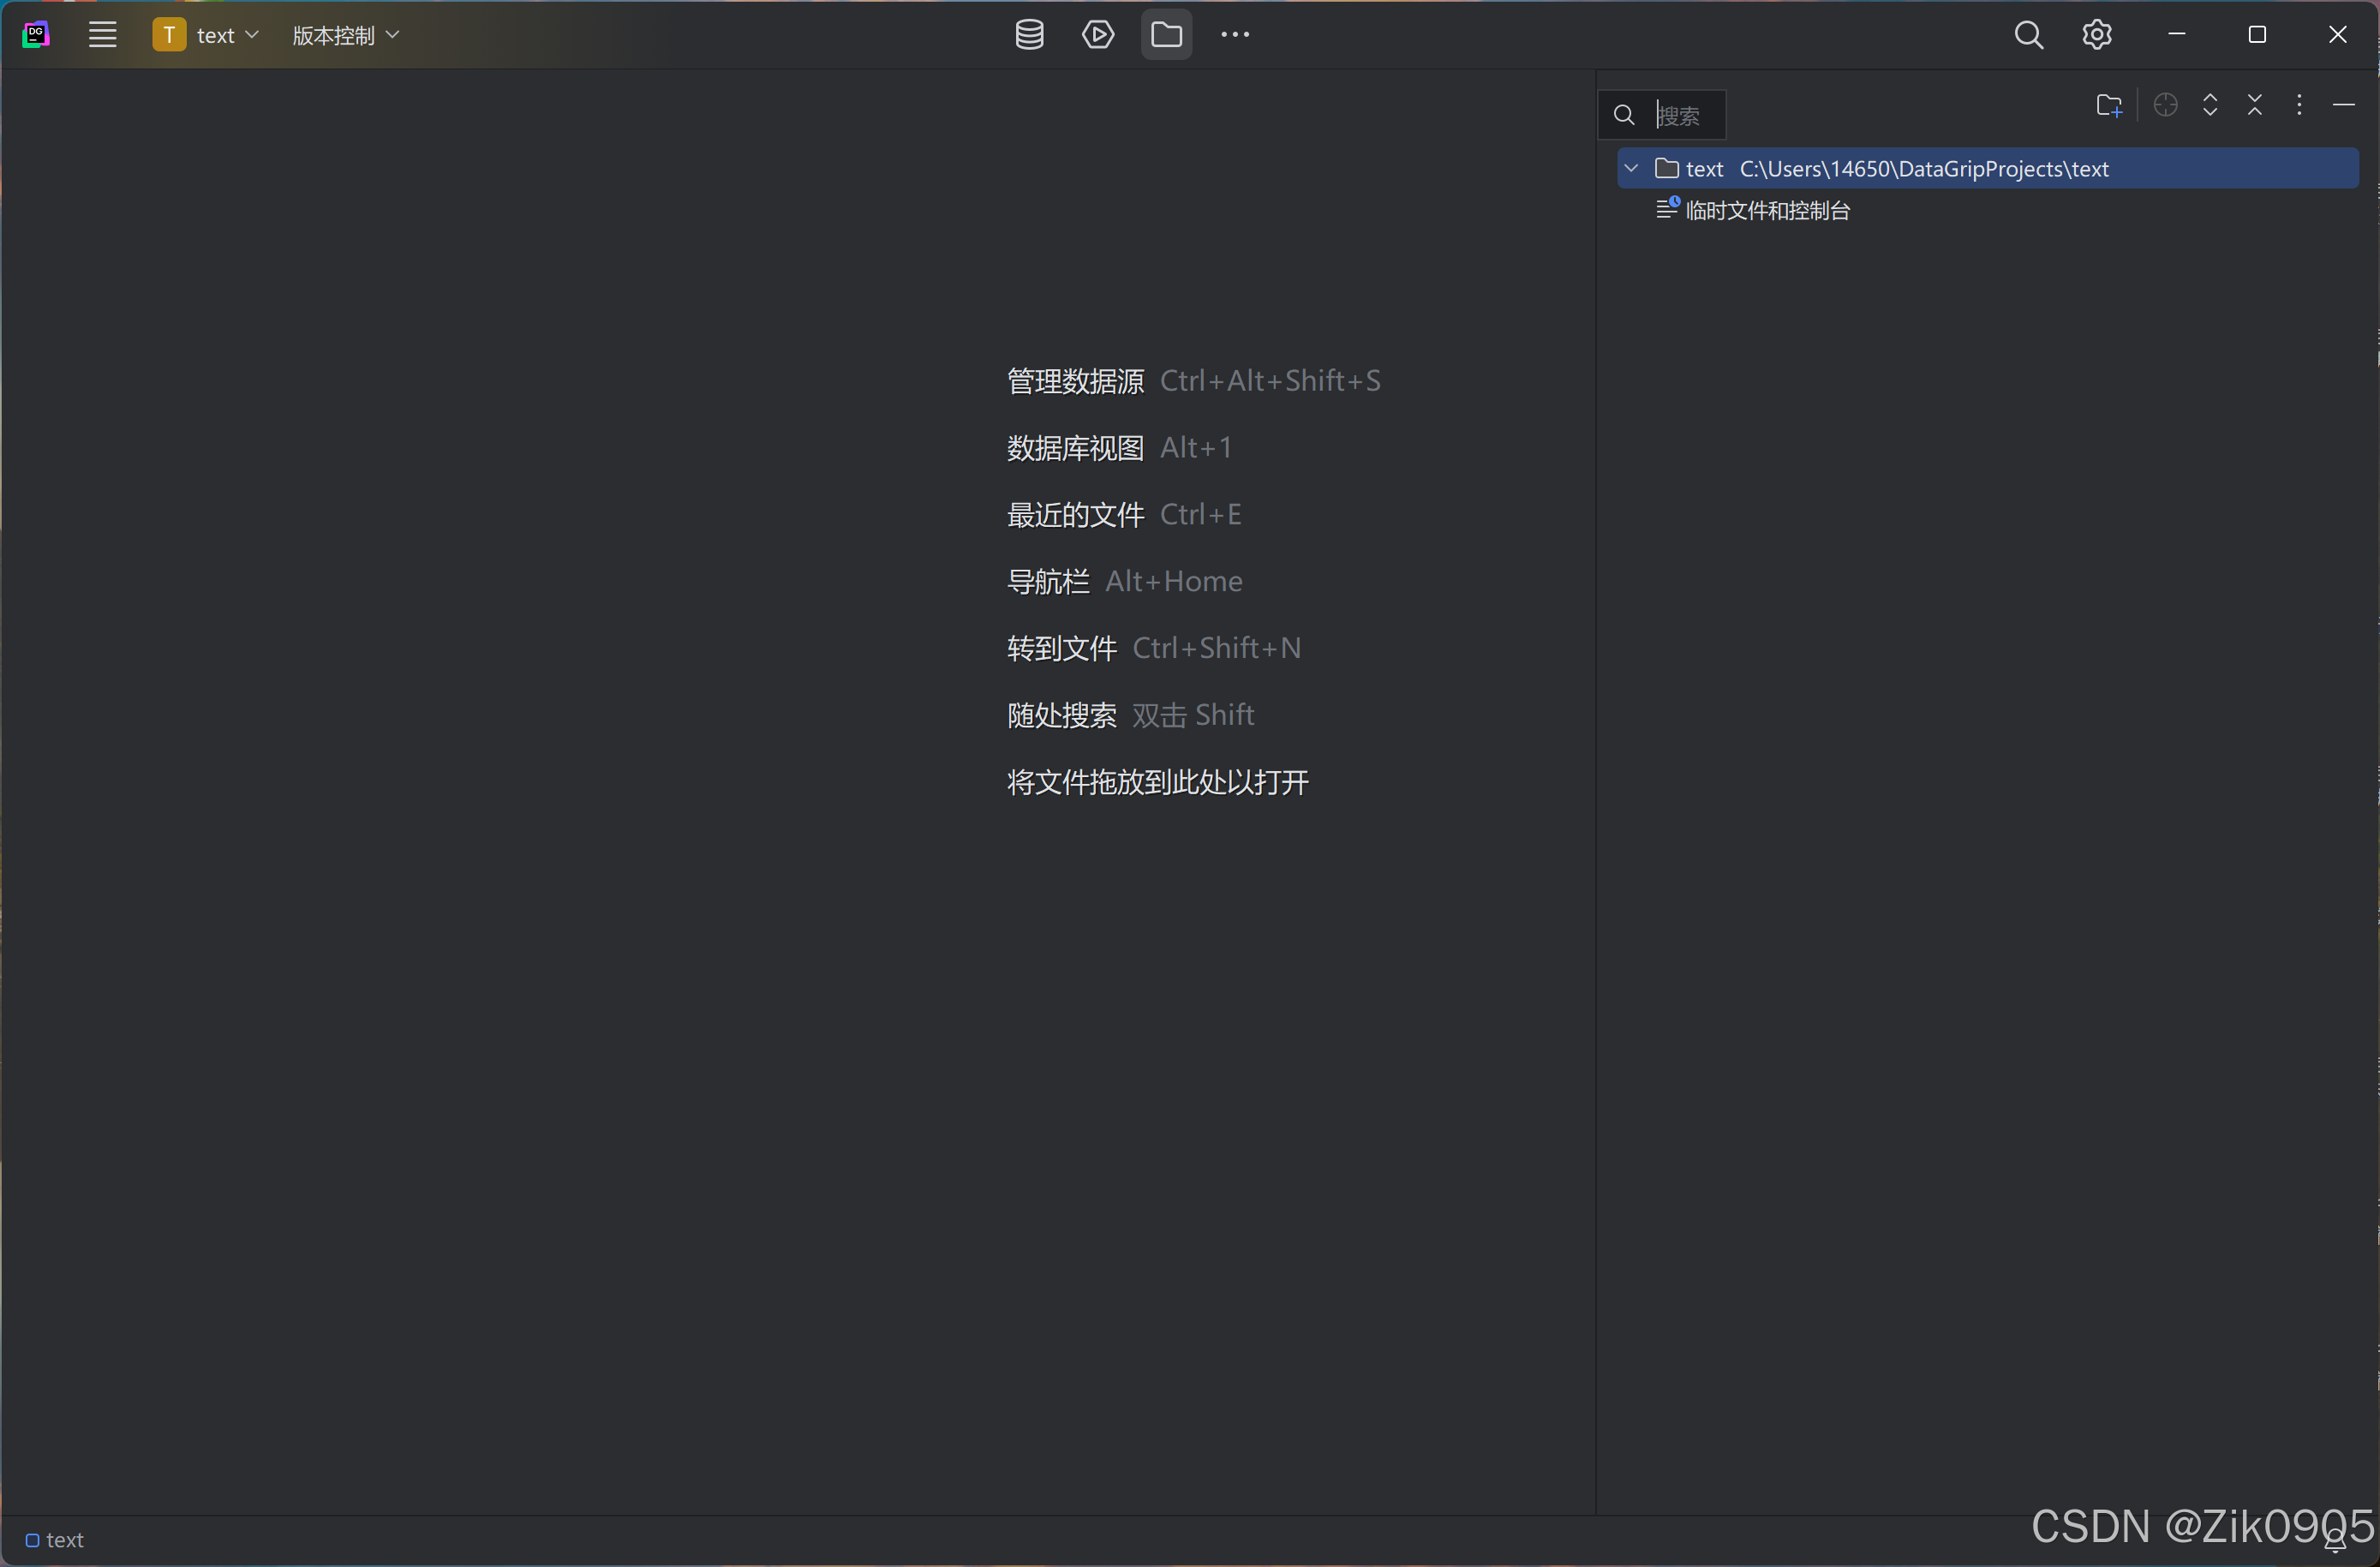Open the Query Console icon in toolbar

(1097, 34)
